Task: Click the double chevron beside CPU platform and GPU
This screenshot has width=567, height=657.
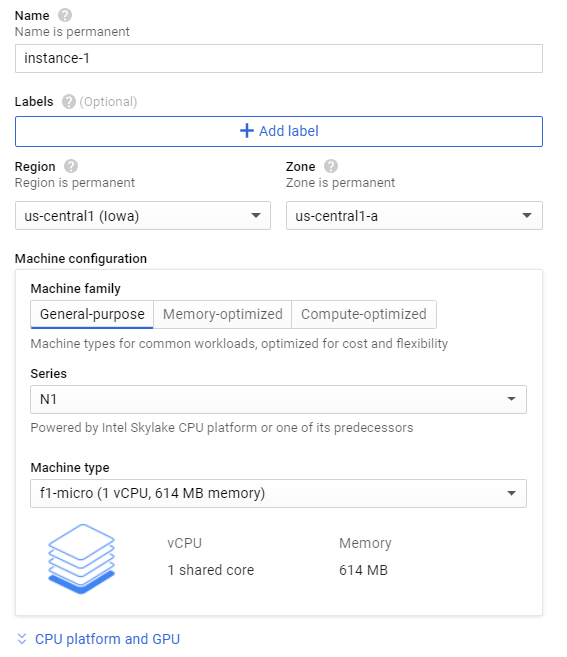Action: [x=22, y=639]
